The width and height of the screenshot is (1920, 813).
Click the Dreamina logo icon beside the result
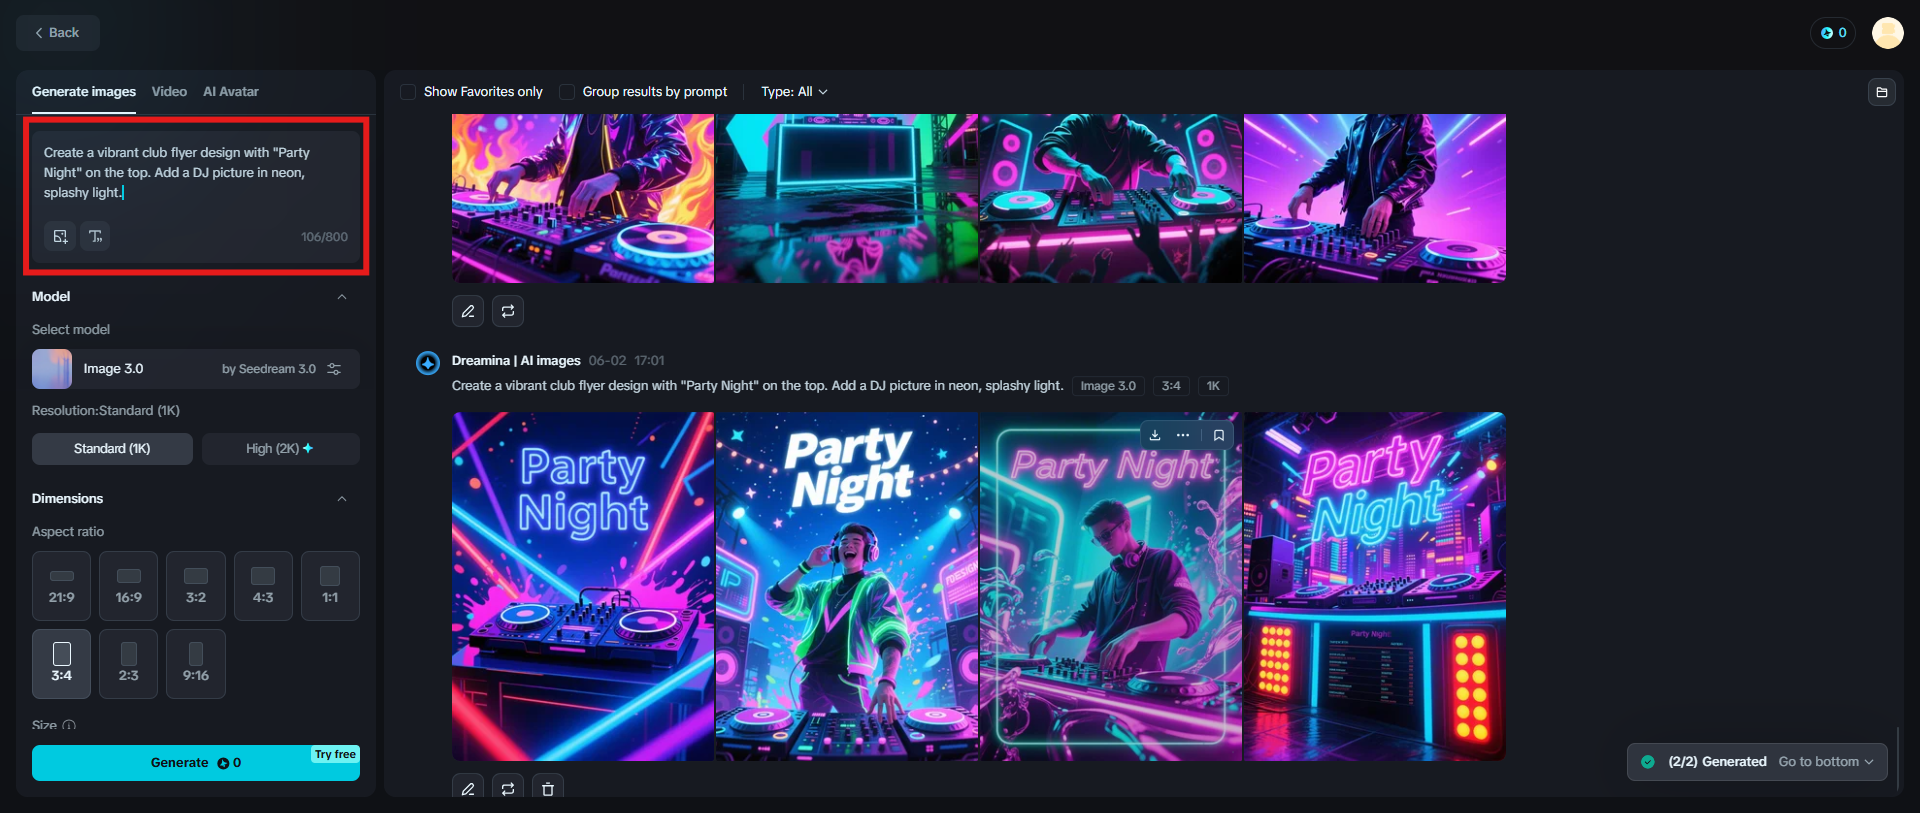click(428, 363)
